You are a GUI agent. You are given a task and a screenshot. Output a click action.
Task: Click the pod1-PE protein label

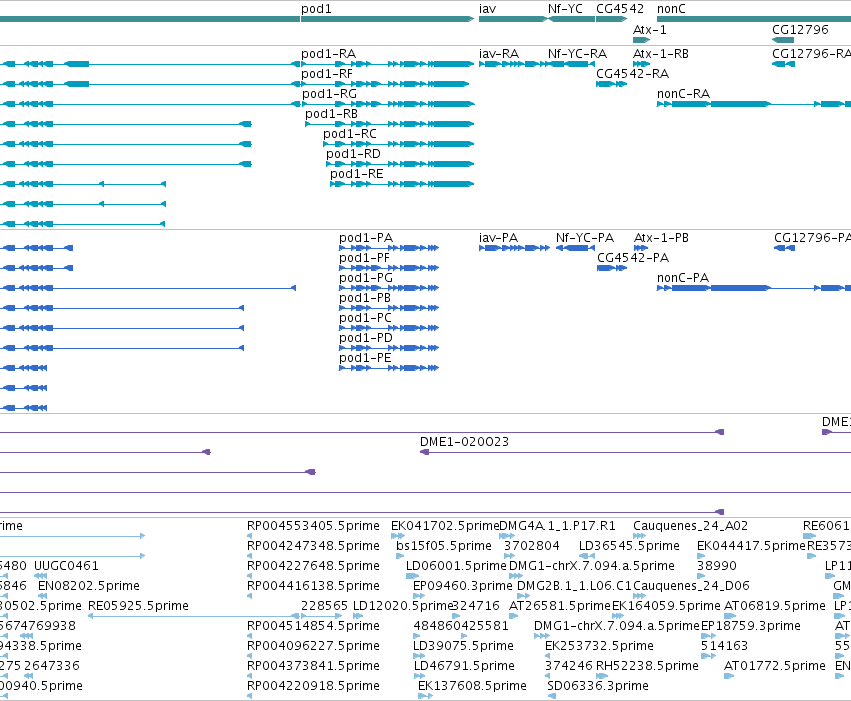pos(365,358)
